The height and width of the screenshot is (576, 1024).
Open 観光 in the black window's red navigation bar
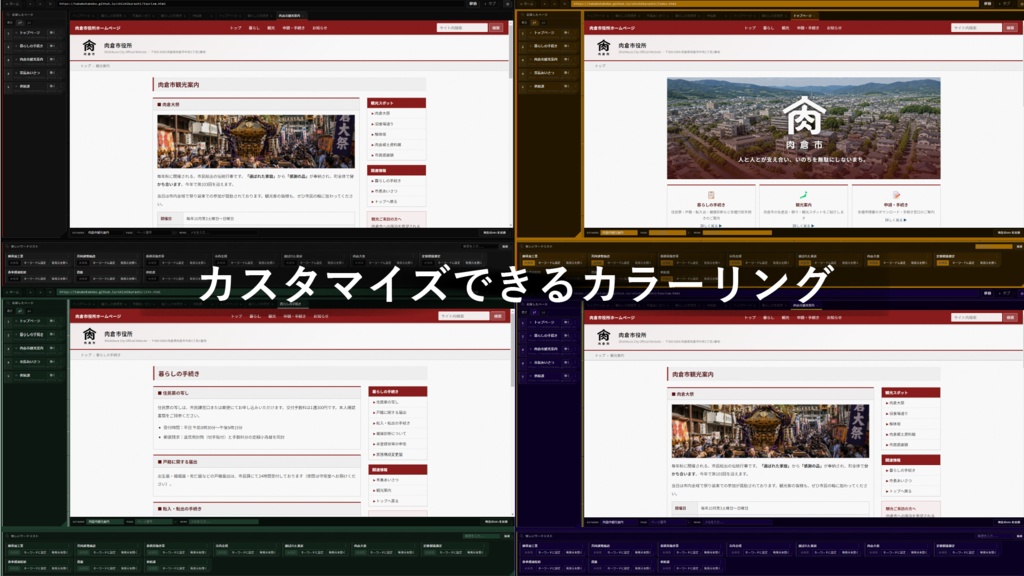(271, 28)
